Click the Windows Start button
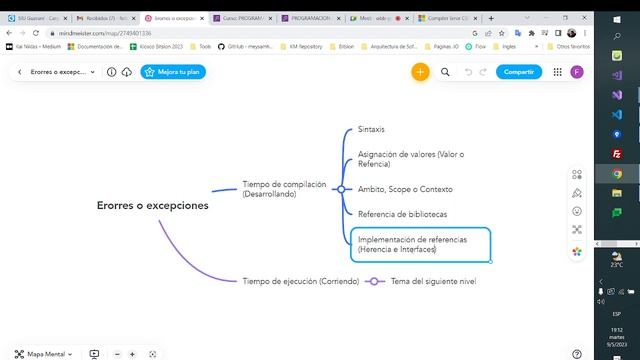The width and height of the screenshot is (640, 360). tap(617, 19)
